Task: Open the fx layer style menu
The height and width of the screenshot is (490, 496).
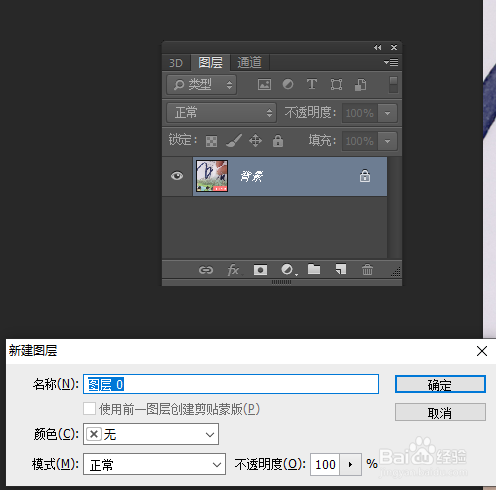Action: (x=233, y=270)
